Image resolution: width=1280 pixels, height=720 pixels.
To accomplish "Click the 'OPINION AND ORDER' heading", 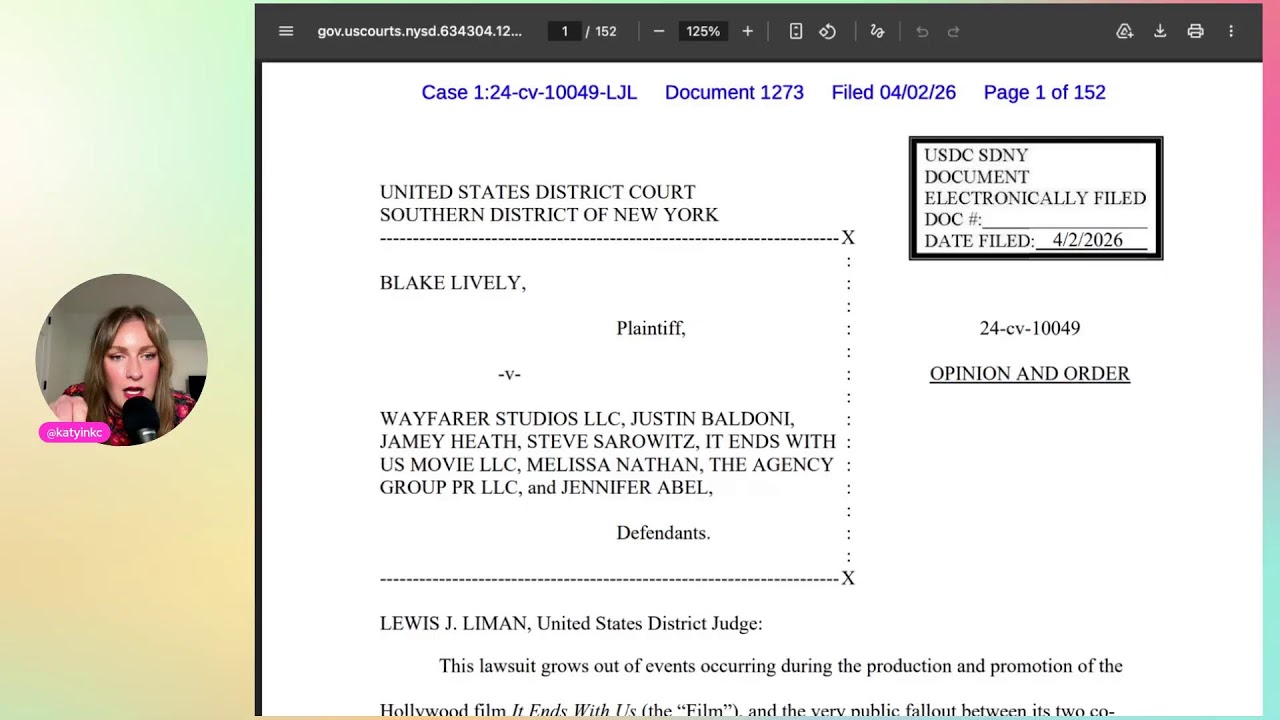I will 1030,374.
